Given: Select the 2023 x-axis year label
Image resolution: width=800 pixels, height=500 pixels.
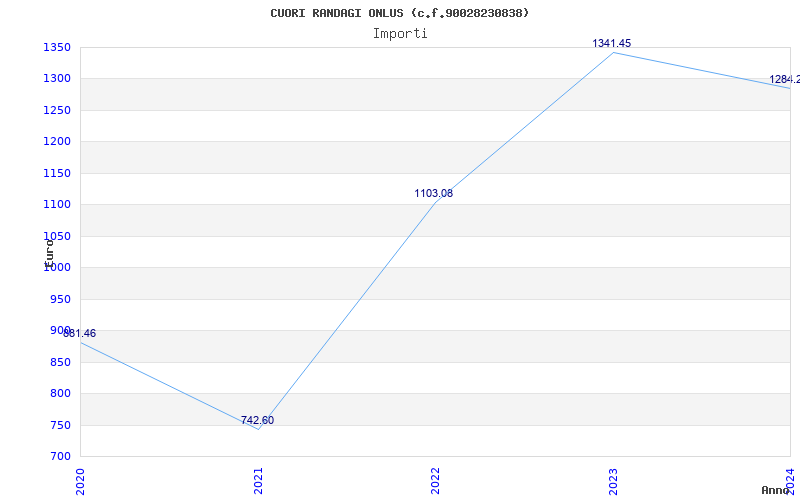Looking at the screenshot, I should pos(613,481).
